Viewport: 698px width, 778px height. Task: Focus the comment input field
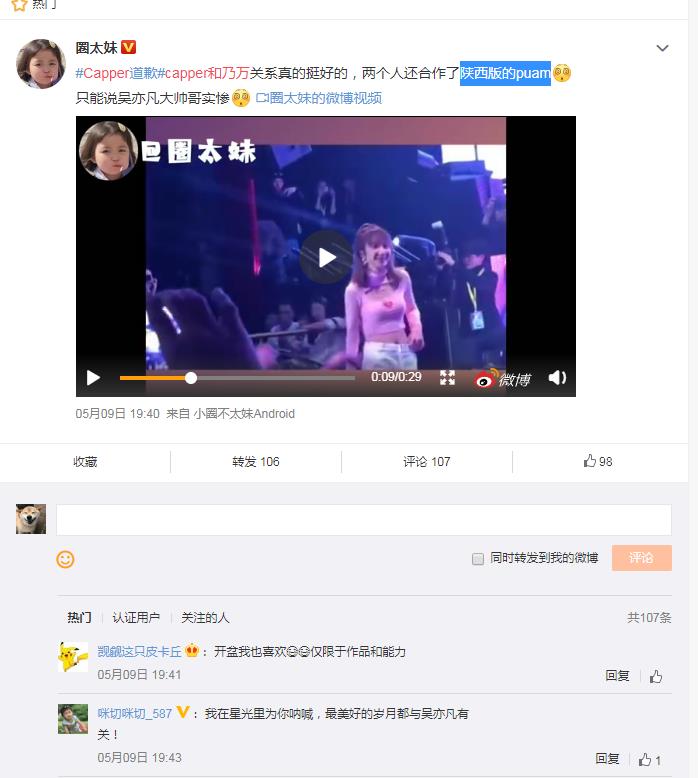click(364, 520)
